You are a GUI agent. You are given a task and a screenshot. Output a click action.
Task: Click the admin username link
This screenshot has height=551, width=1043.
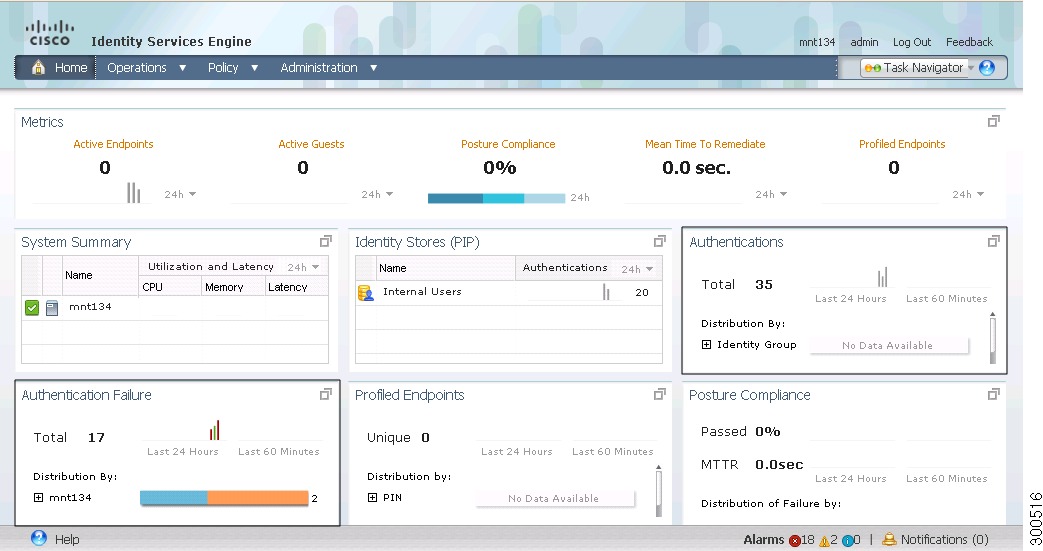point(864,42)
